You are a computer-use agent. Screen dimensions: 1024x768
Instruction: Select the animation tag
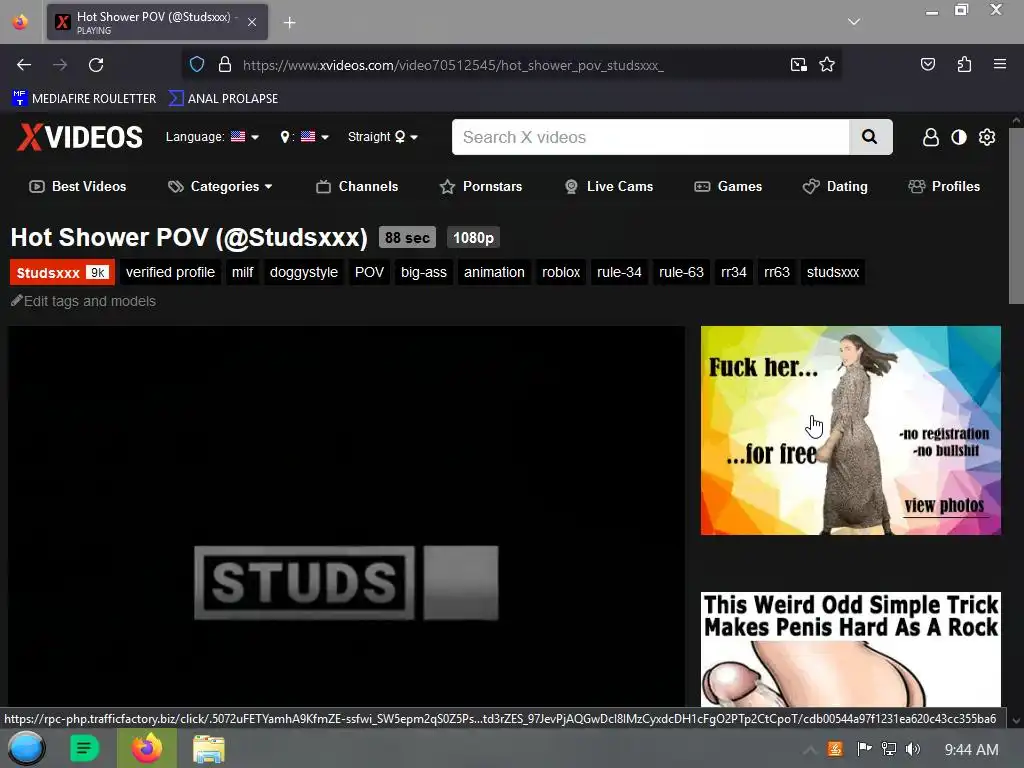[494, 272]
